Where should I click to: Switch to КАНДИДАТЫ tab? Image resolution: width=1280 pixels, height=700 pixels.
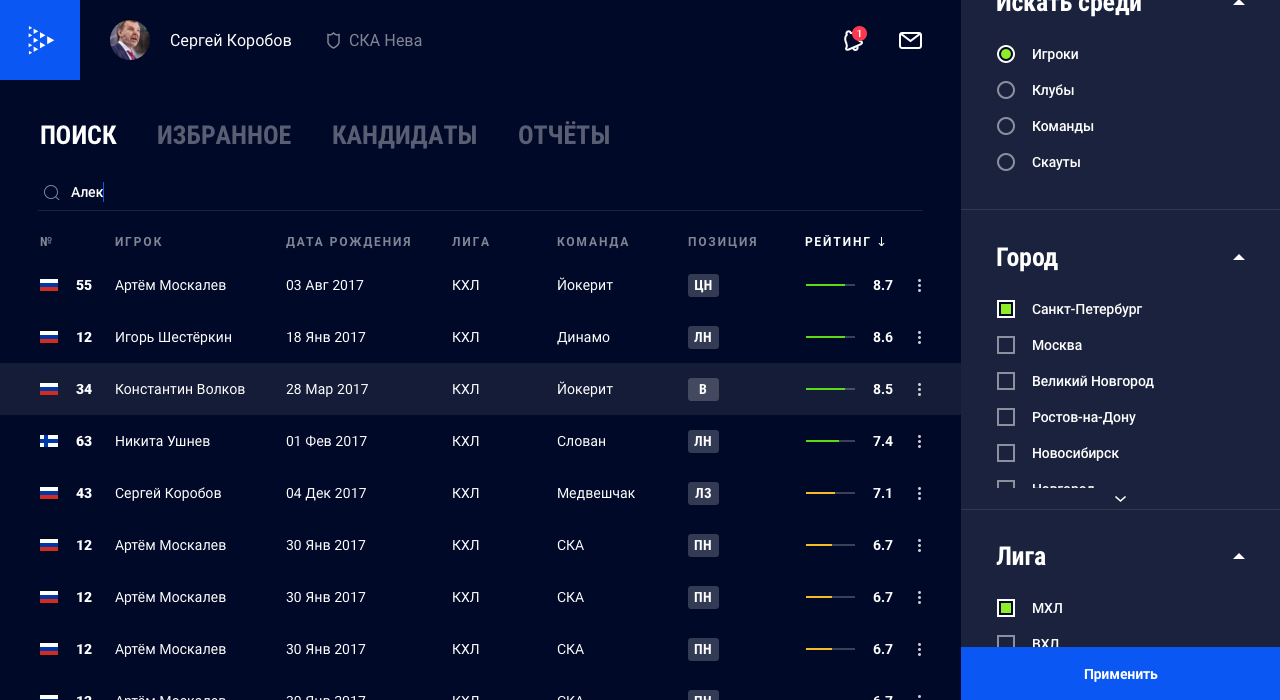click(x=404, y=135)
